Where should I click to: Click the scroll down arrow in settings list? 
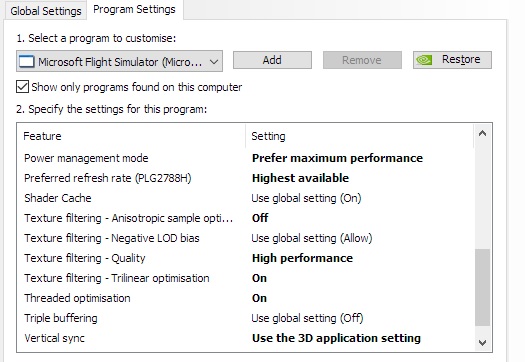click(x=482, y=343)
